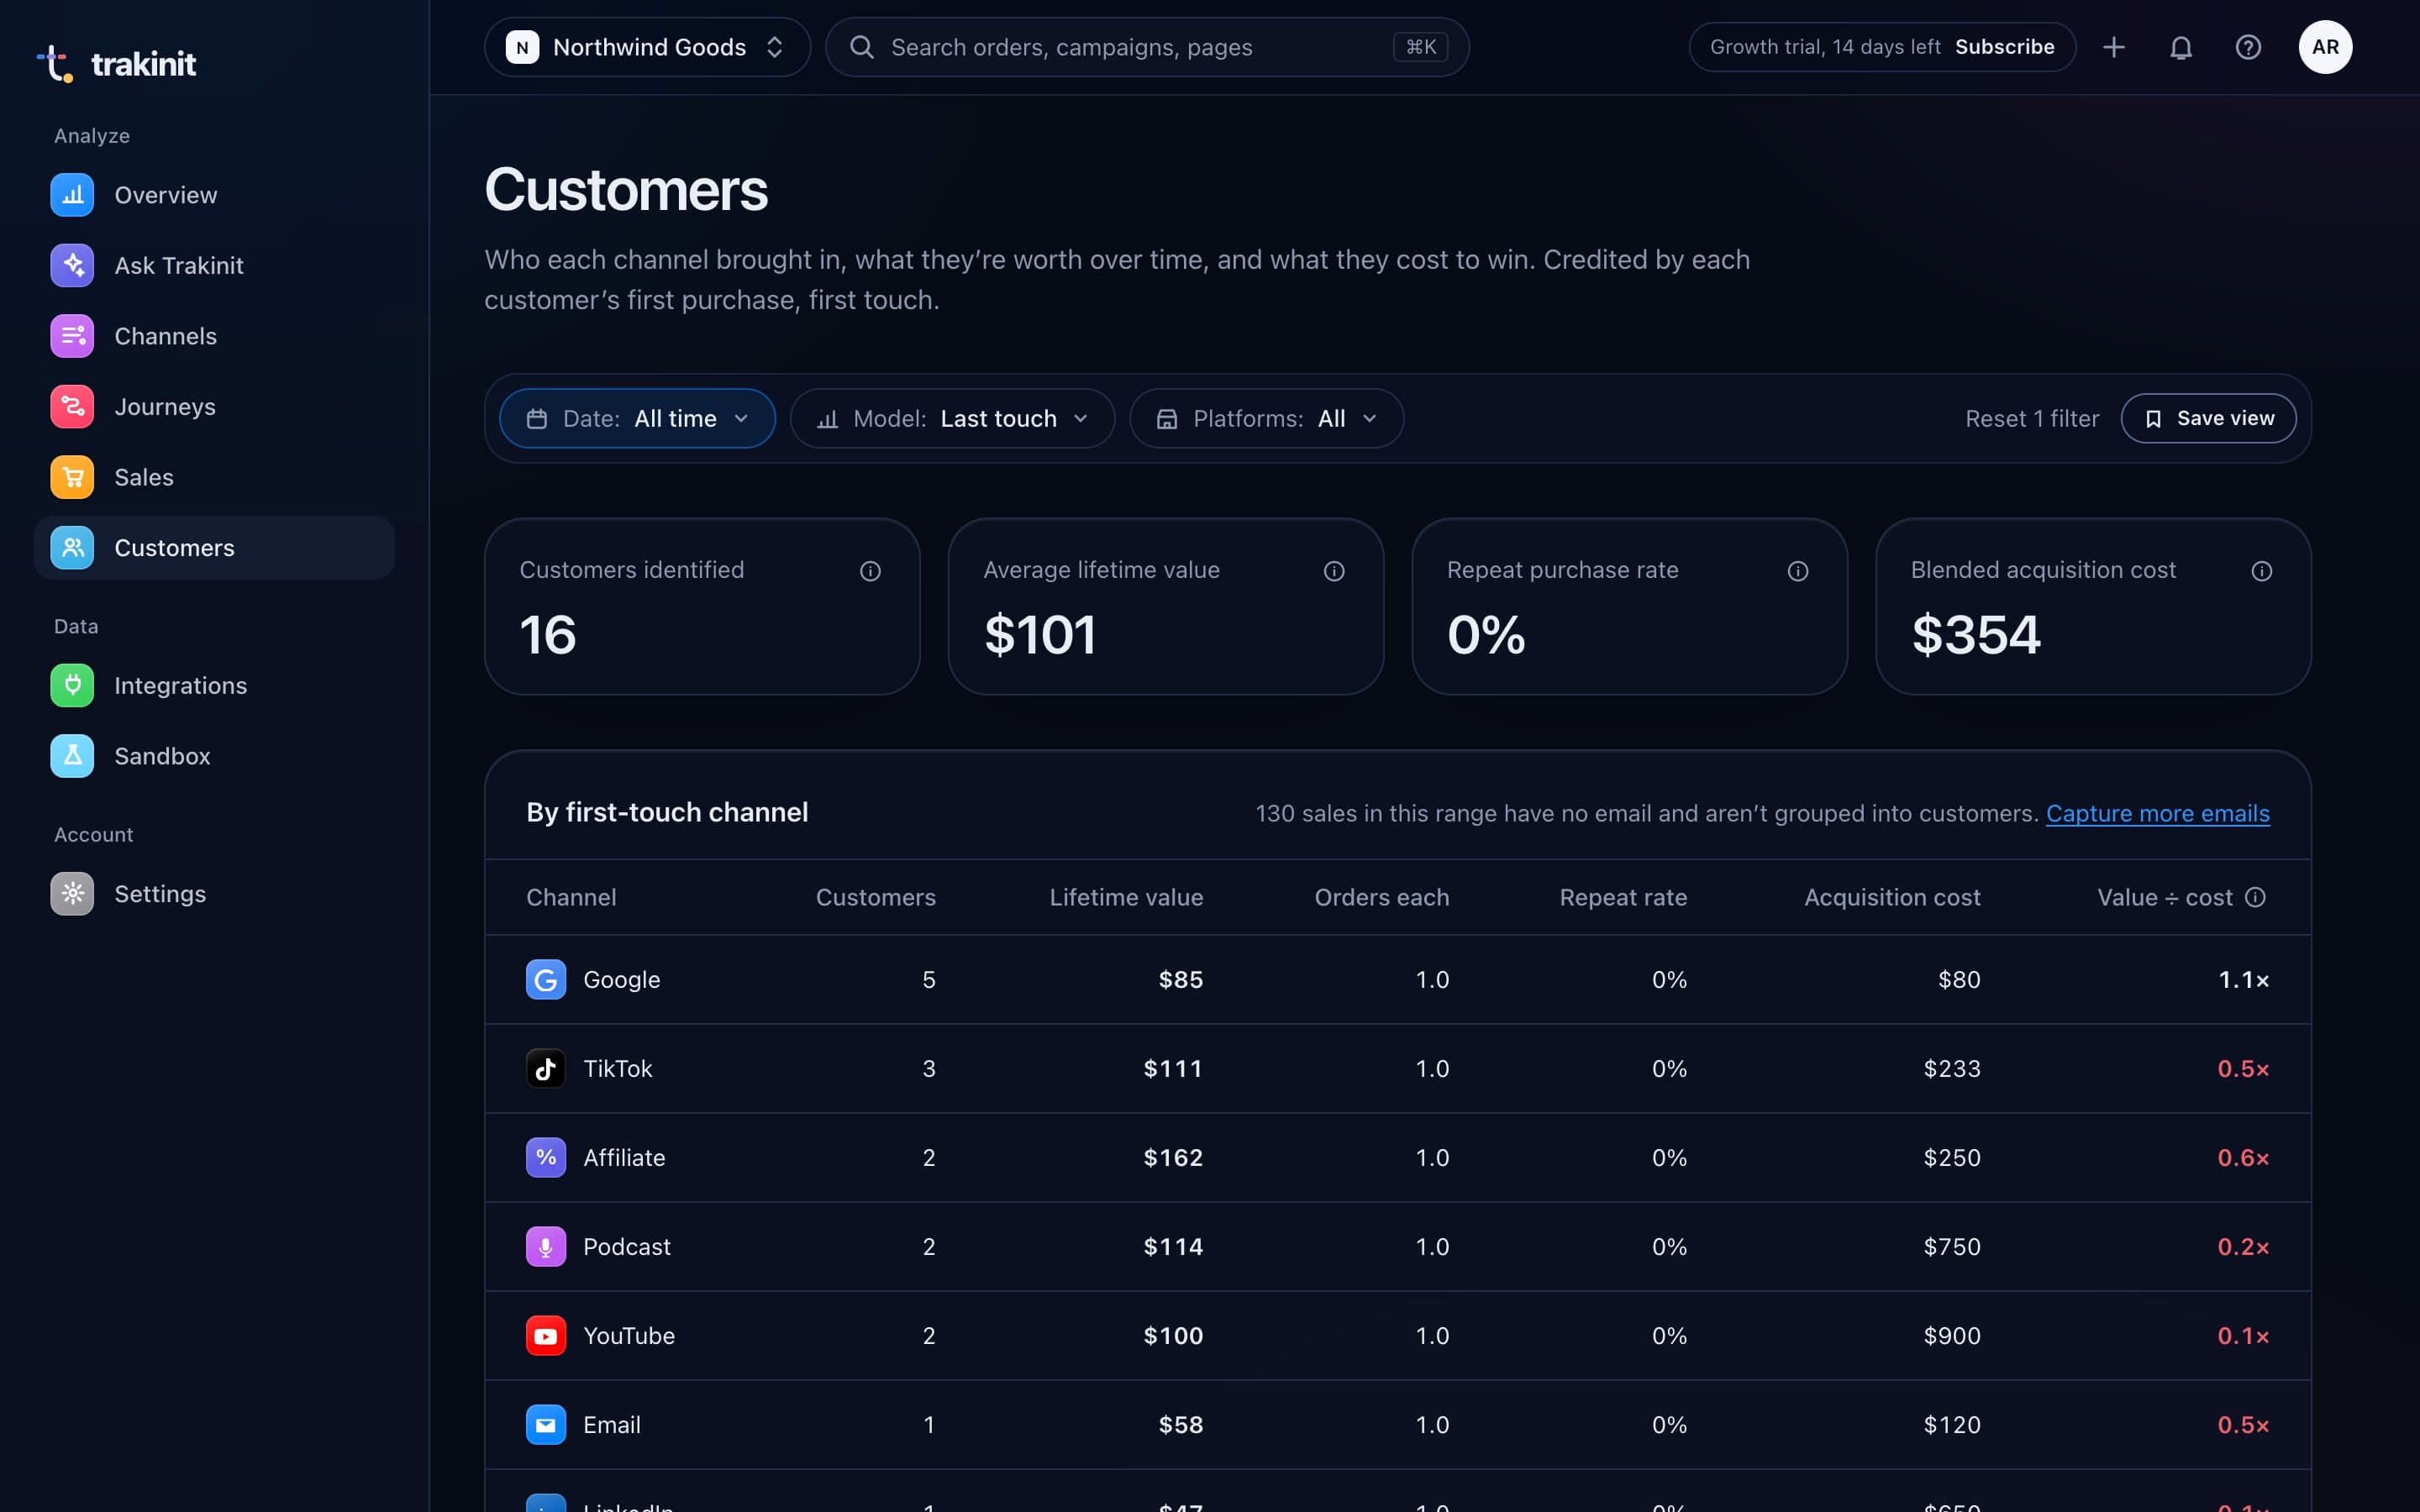Navigate to Journeys
This screenshot has height=1512, width=2420.
[x=214, y=406]
